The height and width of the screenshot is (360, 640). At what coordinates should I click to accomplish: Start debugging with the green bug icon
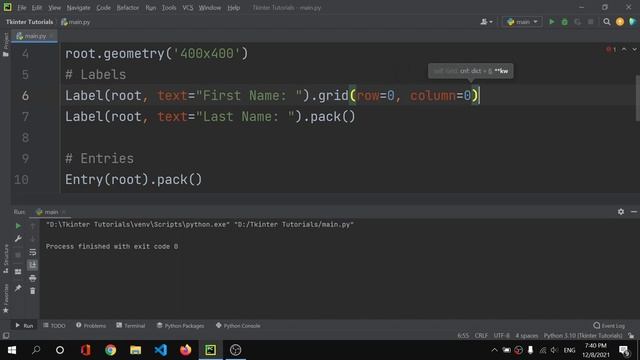[x=564, y=22]
